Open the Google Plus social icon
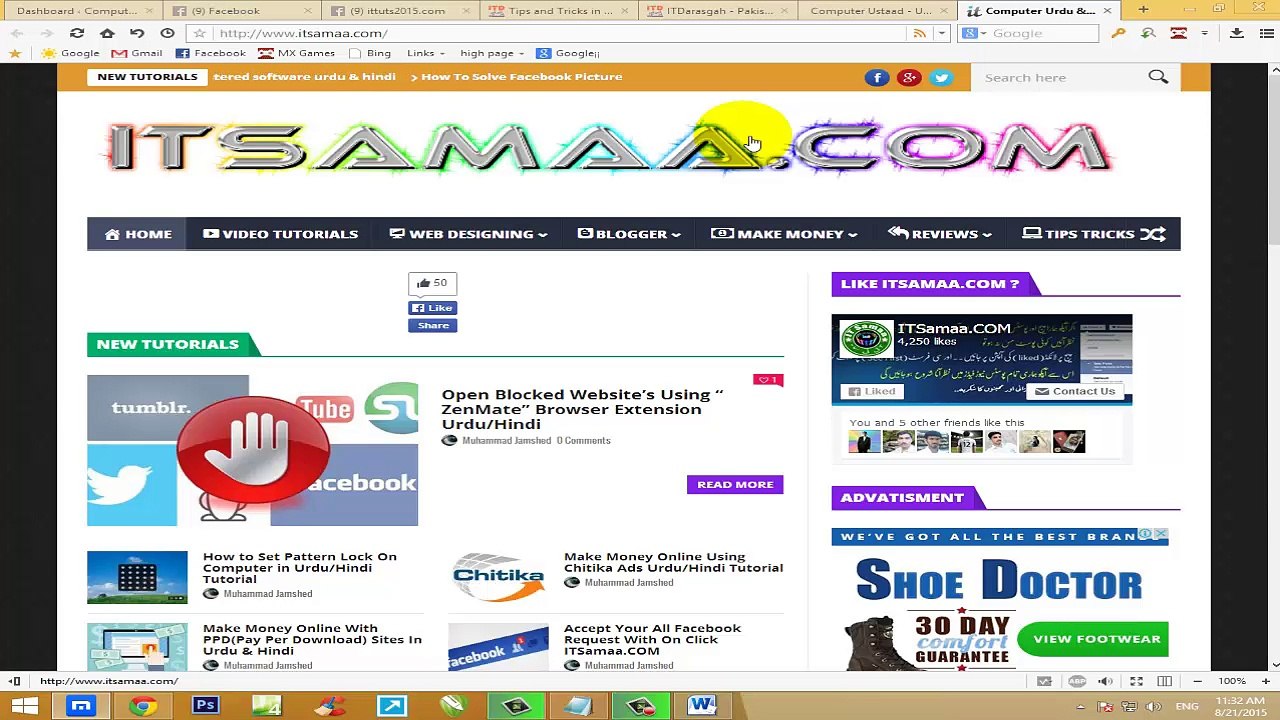Screen dimensions: 1280x720 pos(909,77)
